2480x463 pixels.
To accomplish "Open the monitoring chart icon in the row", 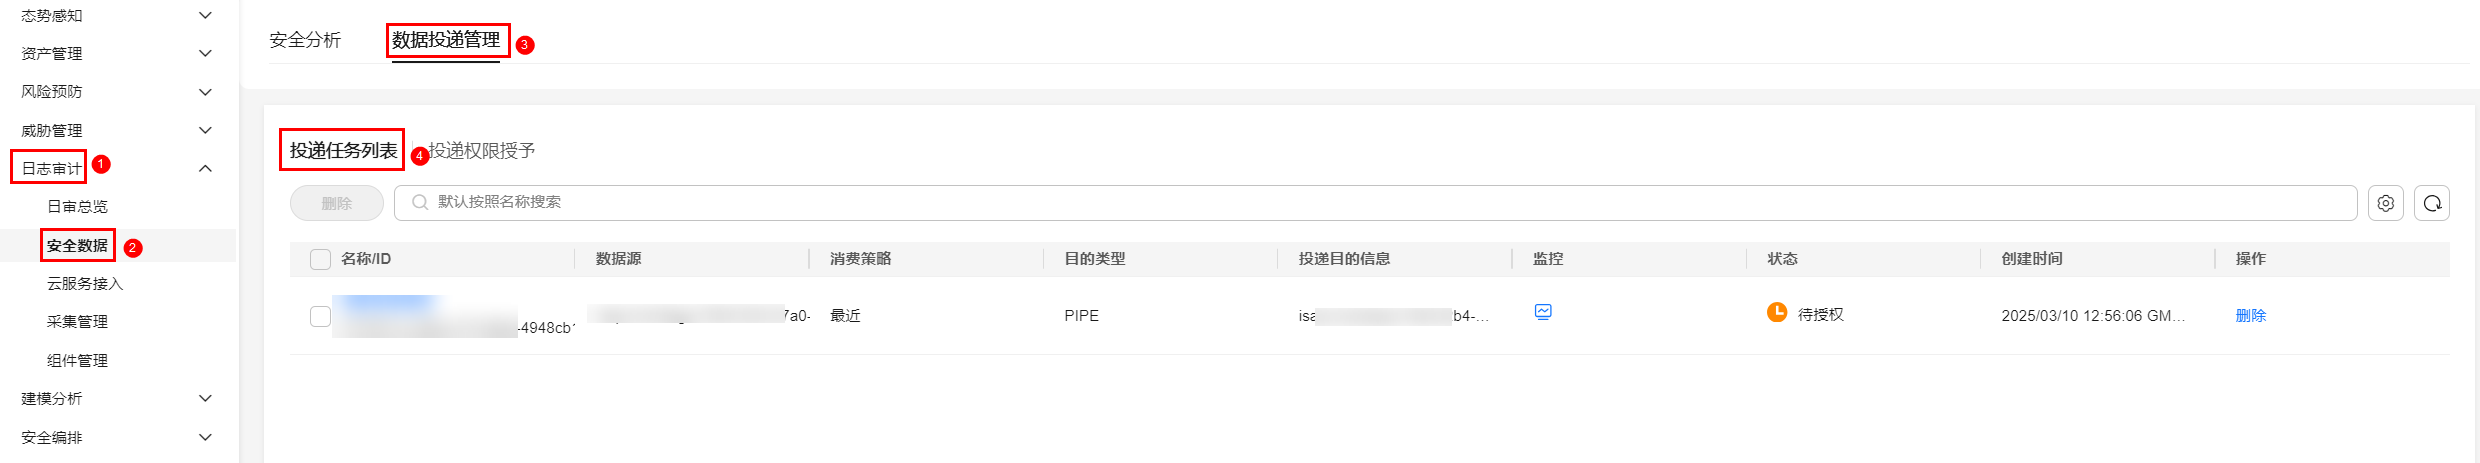I will click(1543, 312).
